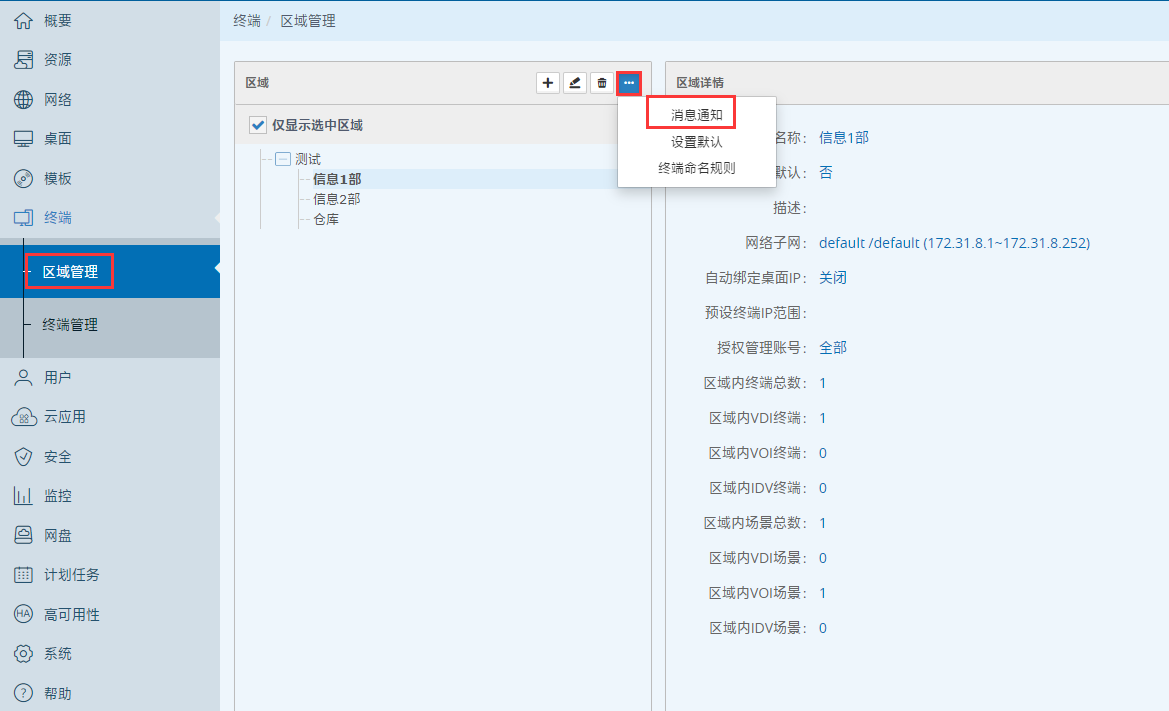The height and width of the screenshot is (711, 1169).
Task: Open the 云应用 cloud icon in sidebar
Action: (x=24, y=417)
